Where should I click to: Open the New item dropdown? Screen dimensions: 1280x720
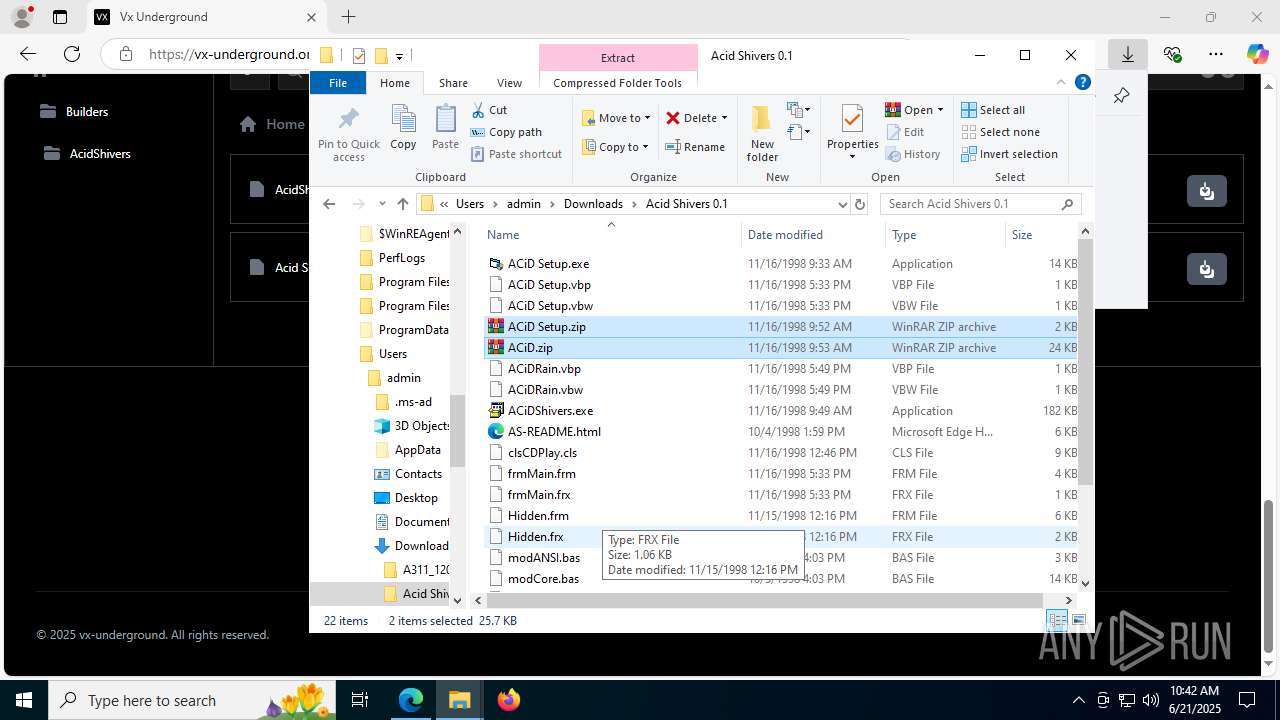798,110
